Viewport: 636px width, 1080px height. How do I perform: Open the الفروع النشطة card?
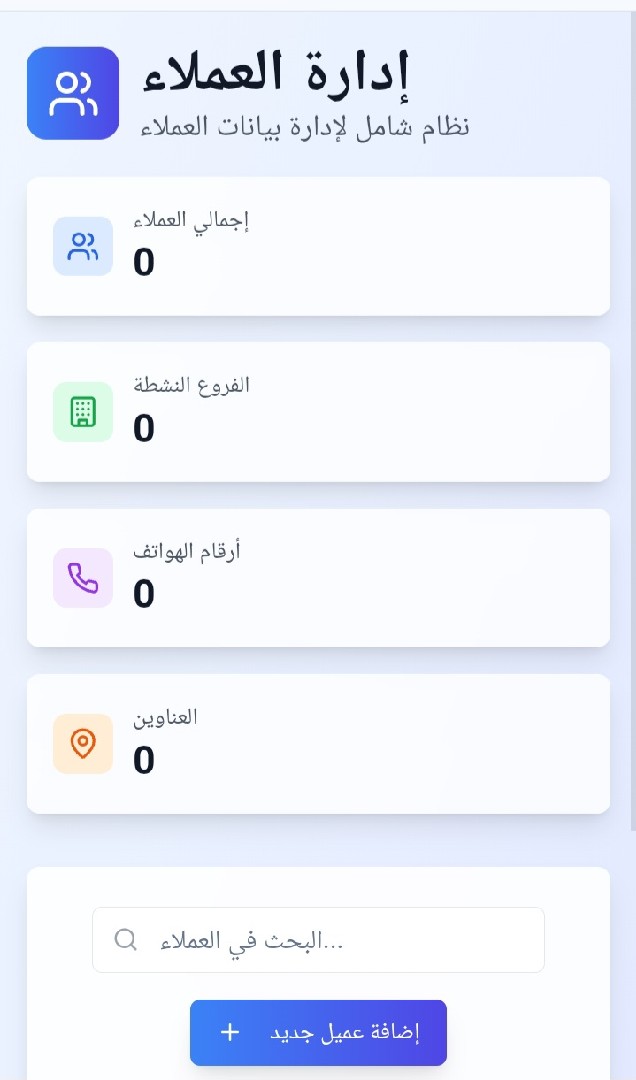(x=318, y=412)
